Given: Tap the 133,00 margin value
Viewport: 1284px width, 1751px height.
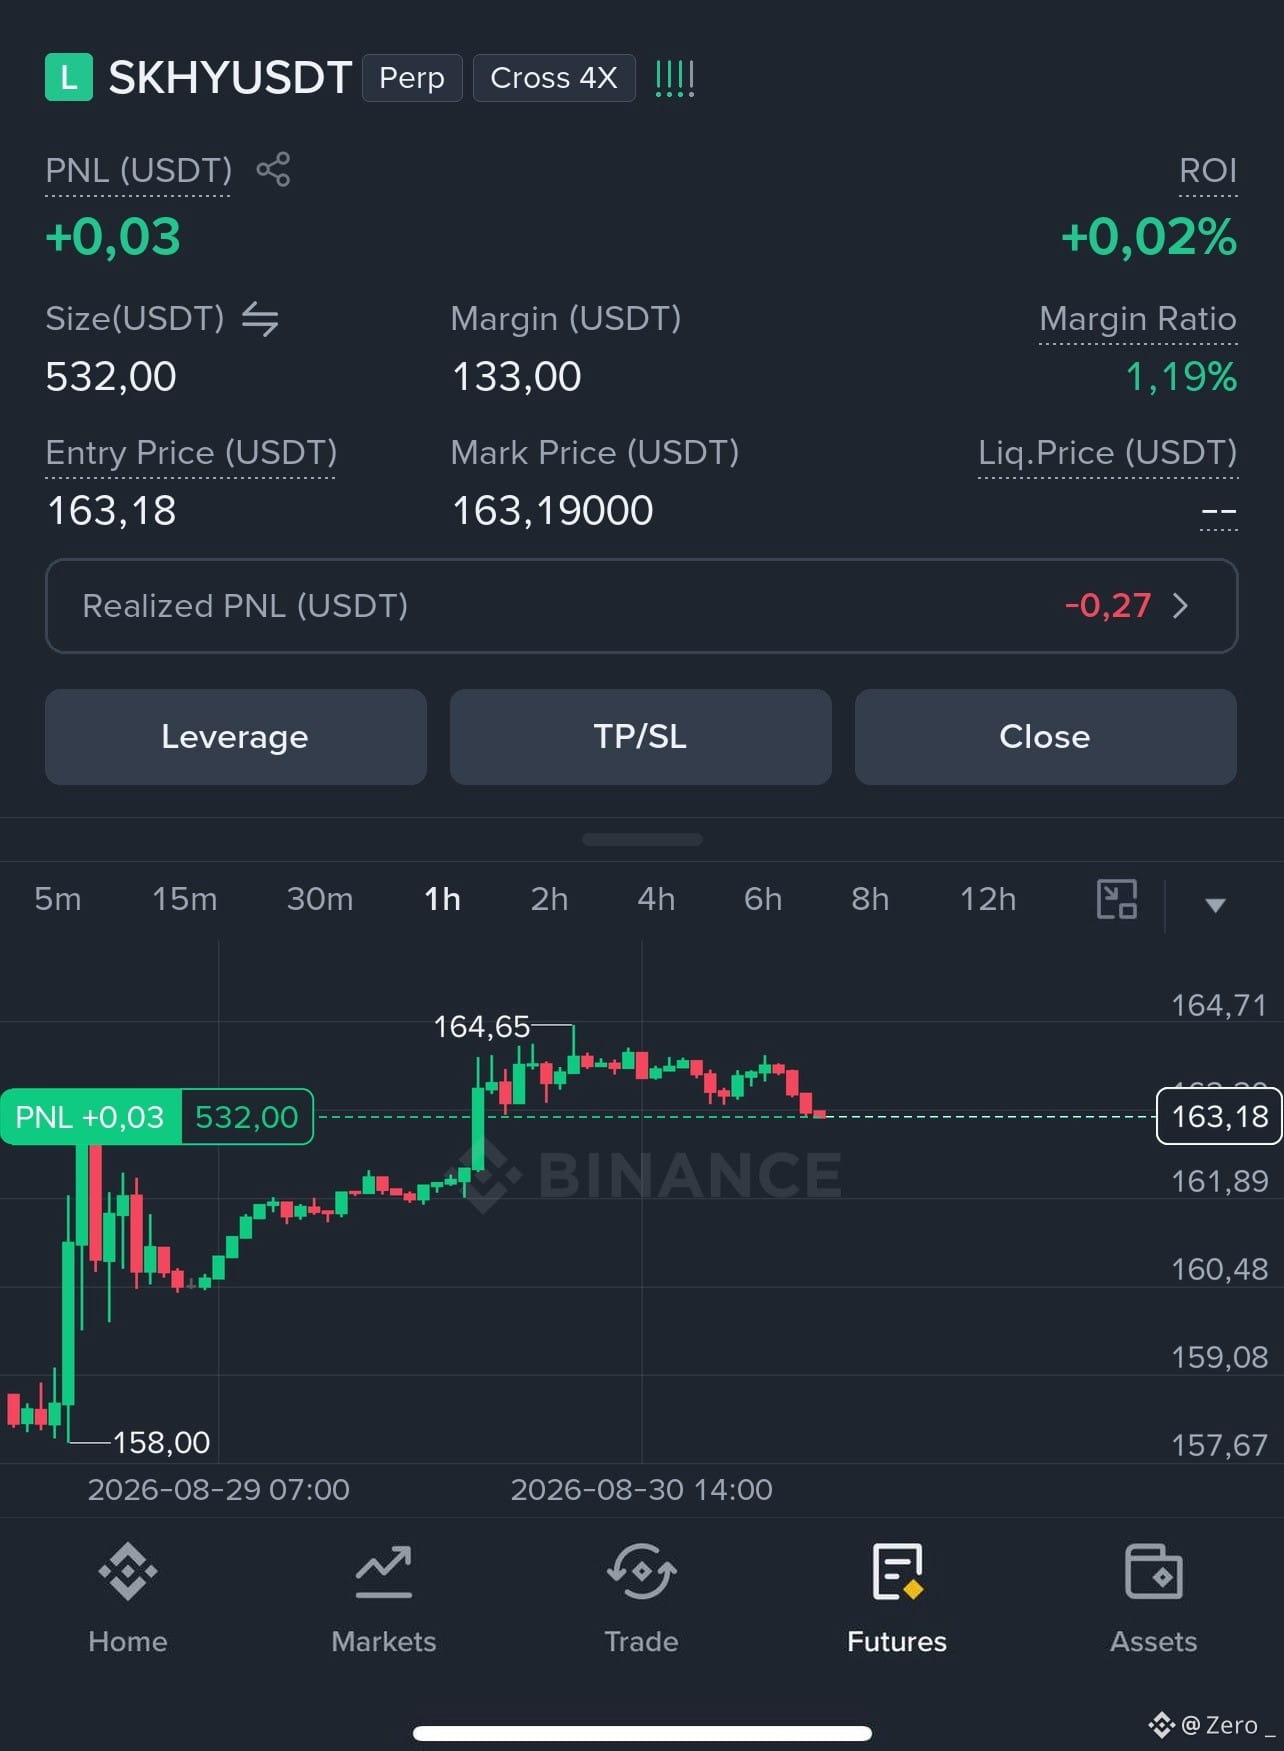Looking at the screenshot, I should point(516,377).
